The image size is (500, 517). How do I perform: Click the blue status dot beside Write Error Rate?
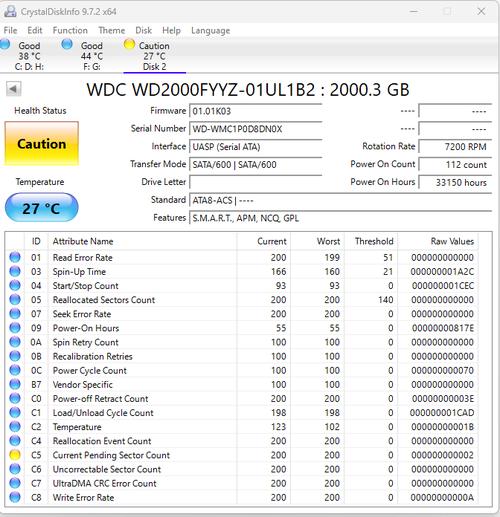tap(15, 497)
